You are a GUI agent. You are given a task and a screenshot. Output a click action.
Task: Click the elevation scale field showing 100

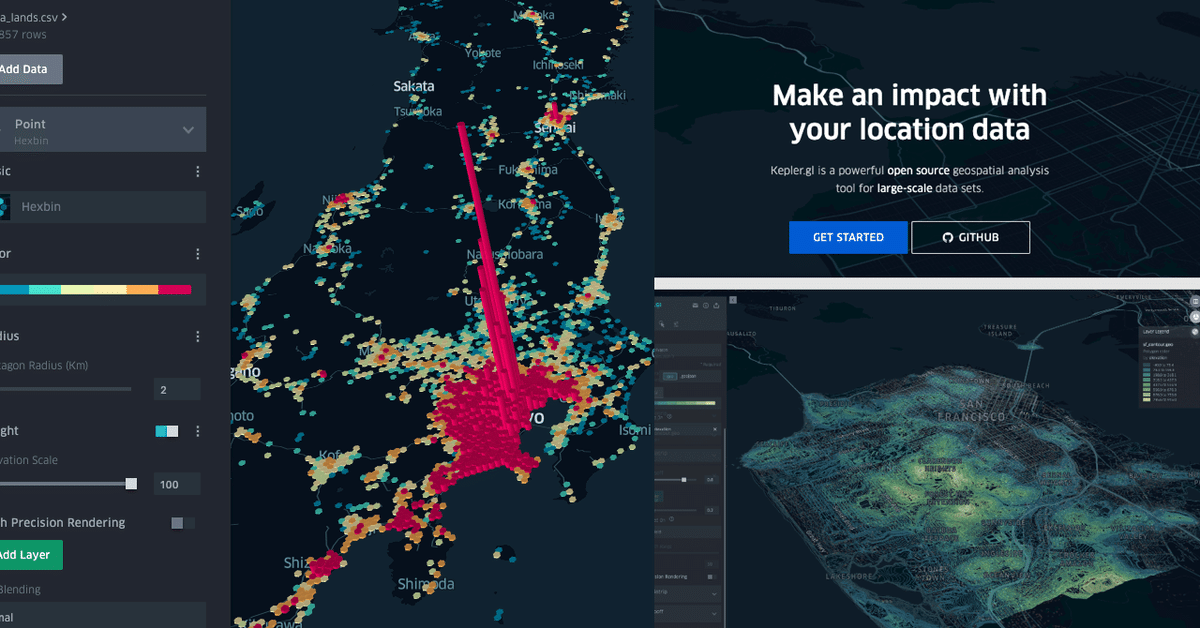pyautogui.click(x=177, y=484)
